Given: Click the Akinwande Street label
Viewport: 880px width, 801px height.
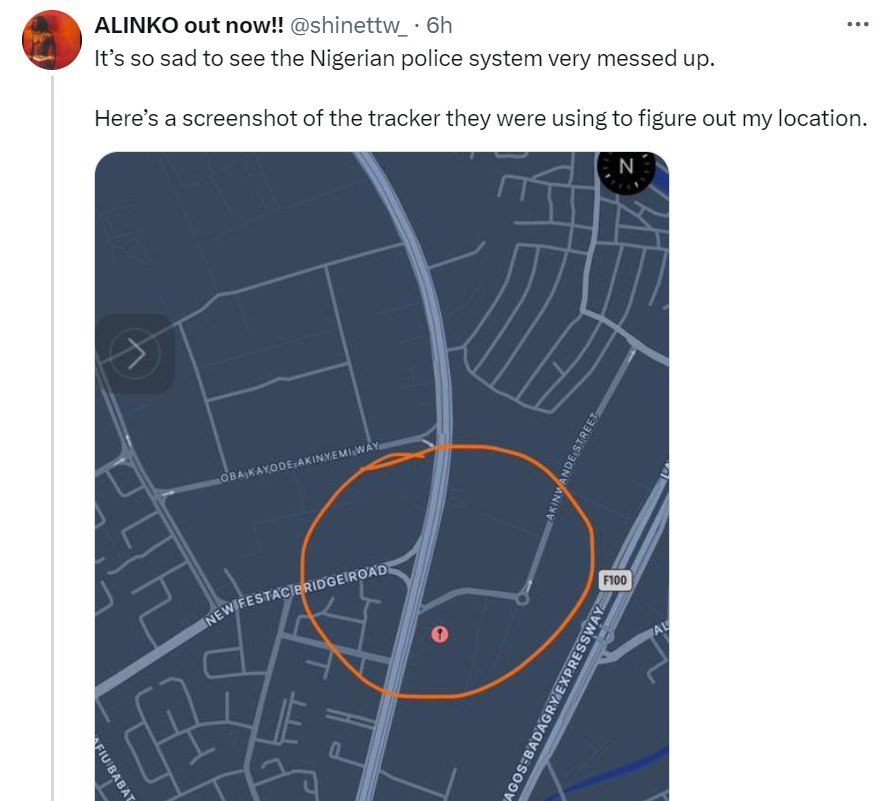Looking at the screenshot, I should (x=572, y=466).
